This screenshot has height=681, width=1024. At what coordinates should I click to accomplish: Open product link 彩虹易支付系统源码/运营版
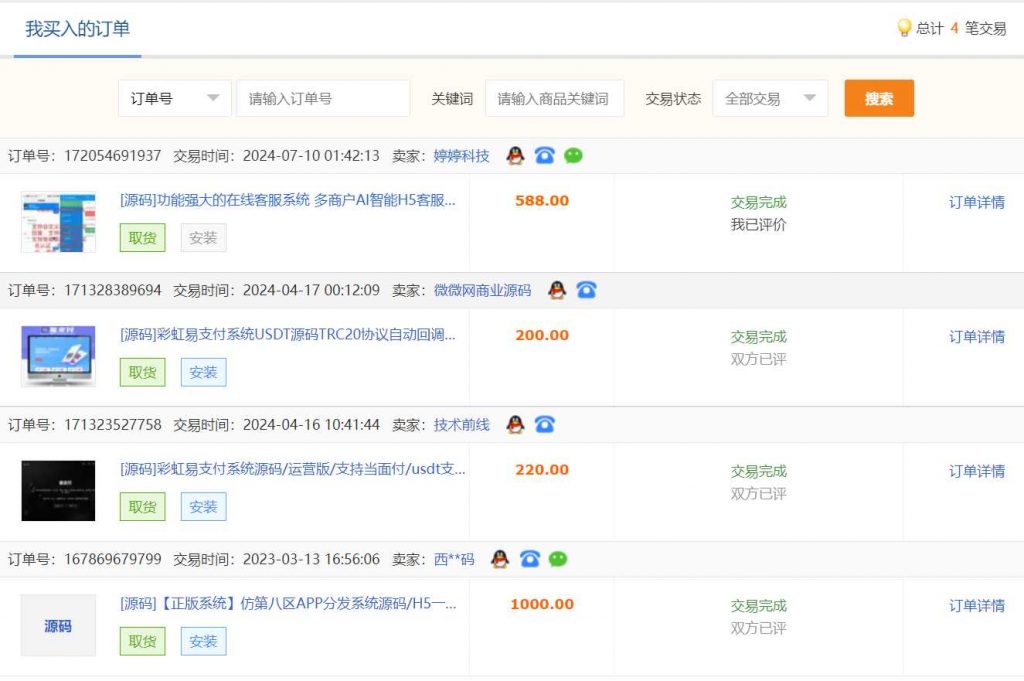(x=293, y=469)
